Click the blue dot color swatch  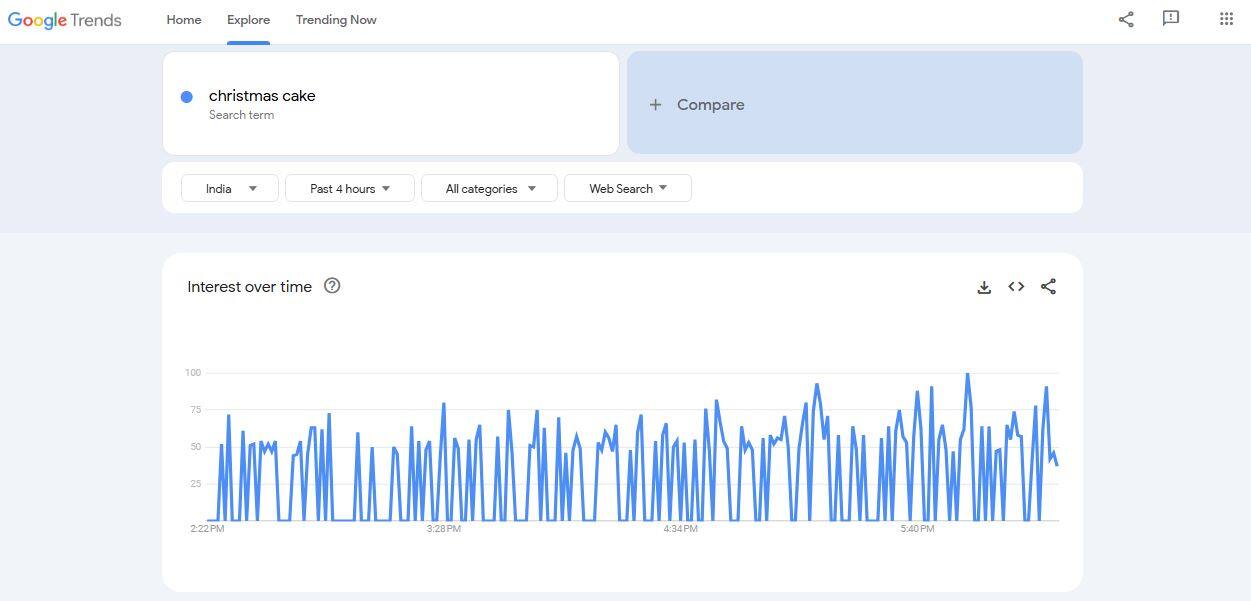186,97
